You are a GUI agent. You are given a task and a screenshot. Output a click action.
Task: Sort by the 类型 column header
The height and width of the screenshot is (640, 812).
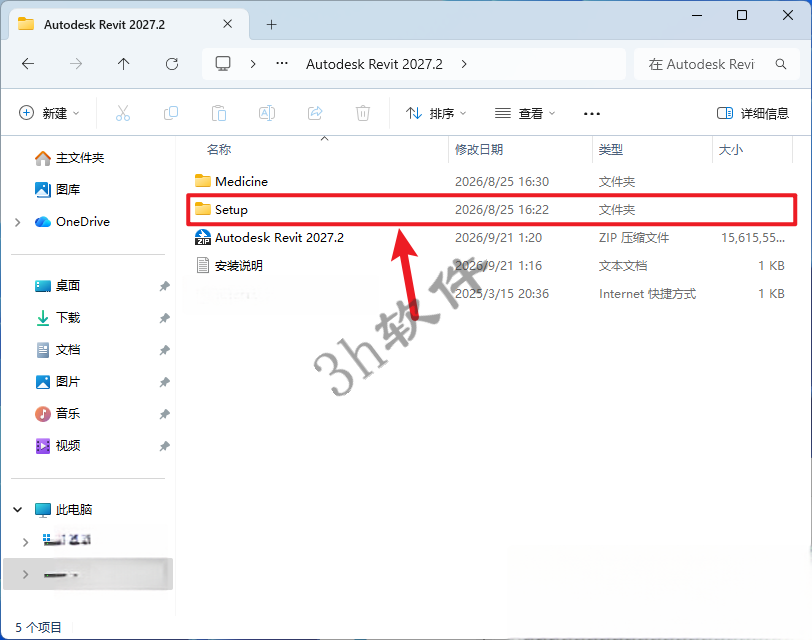click(611, 150)
